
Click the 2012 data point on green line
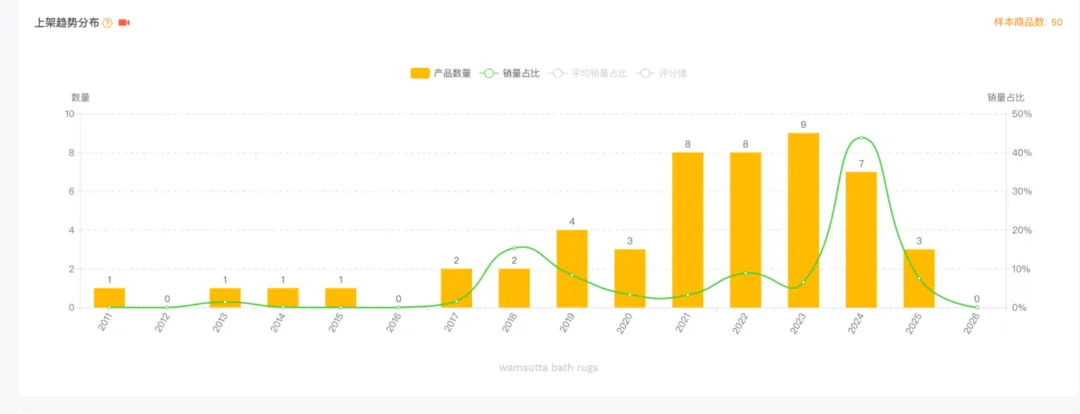click(167, 307)
